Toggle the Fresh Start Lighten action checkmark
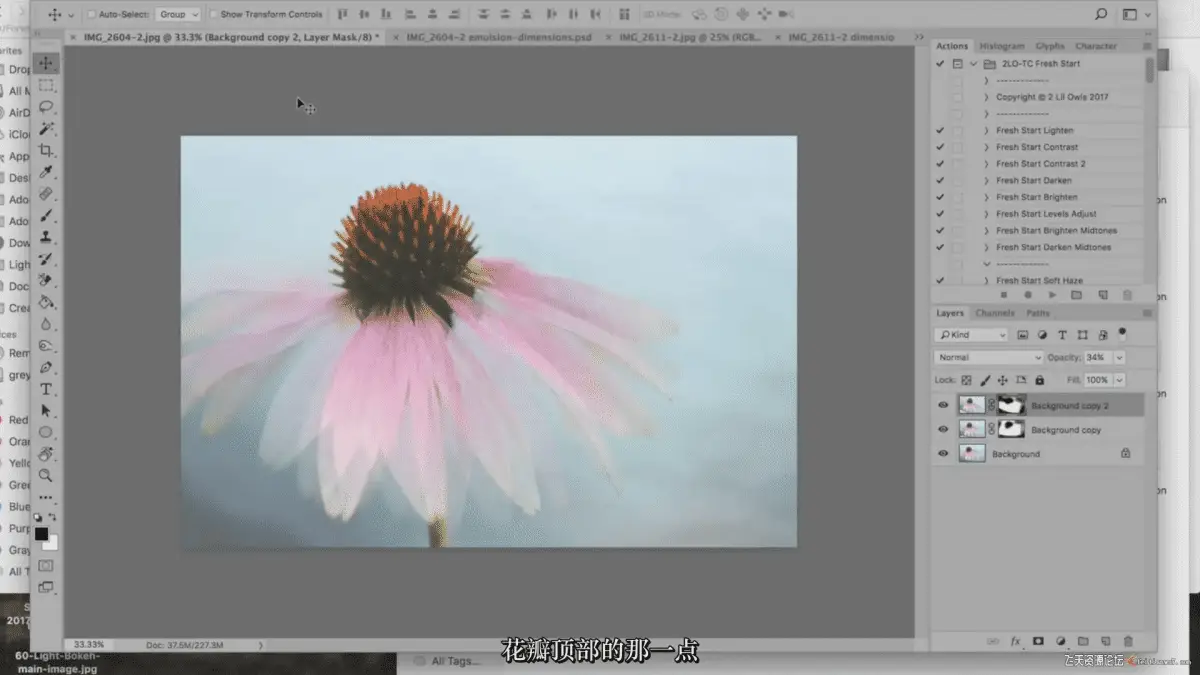1200x675 pixels. [x=939, y=130]
